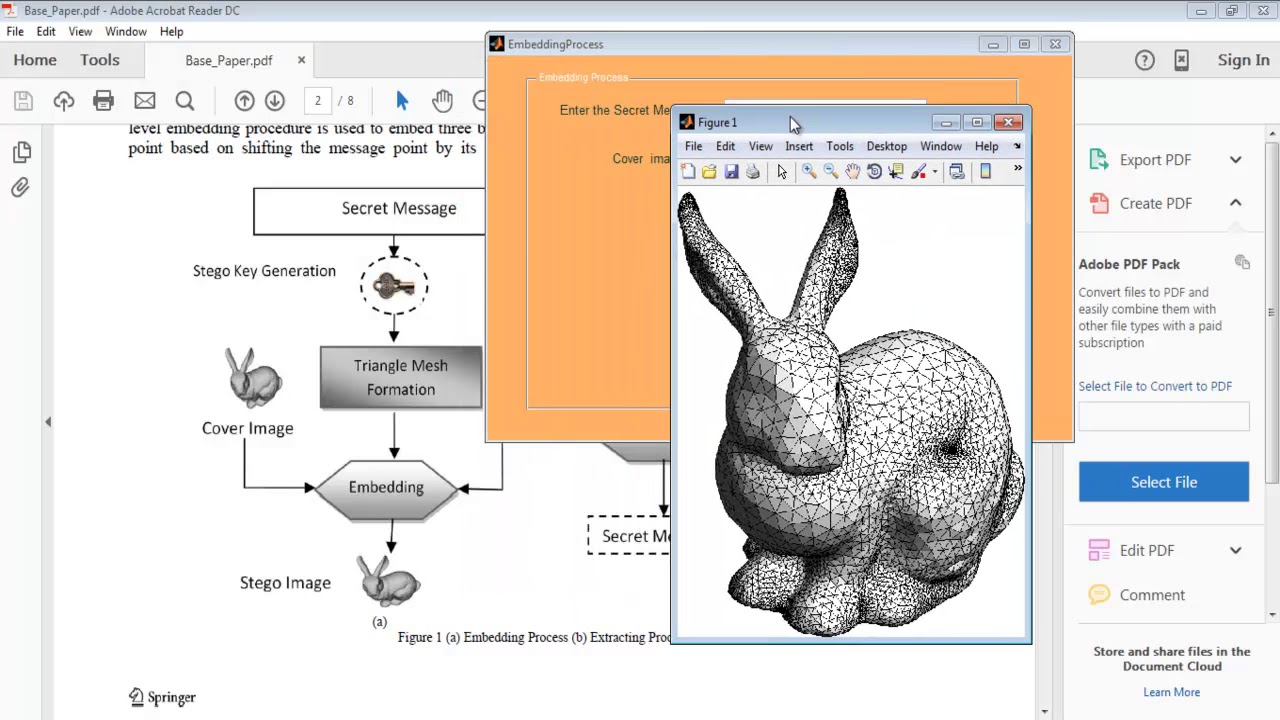Open Help menu in Figure 1 window
Screen dimensions: 1280x720
coord(986,146)
